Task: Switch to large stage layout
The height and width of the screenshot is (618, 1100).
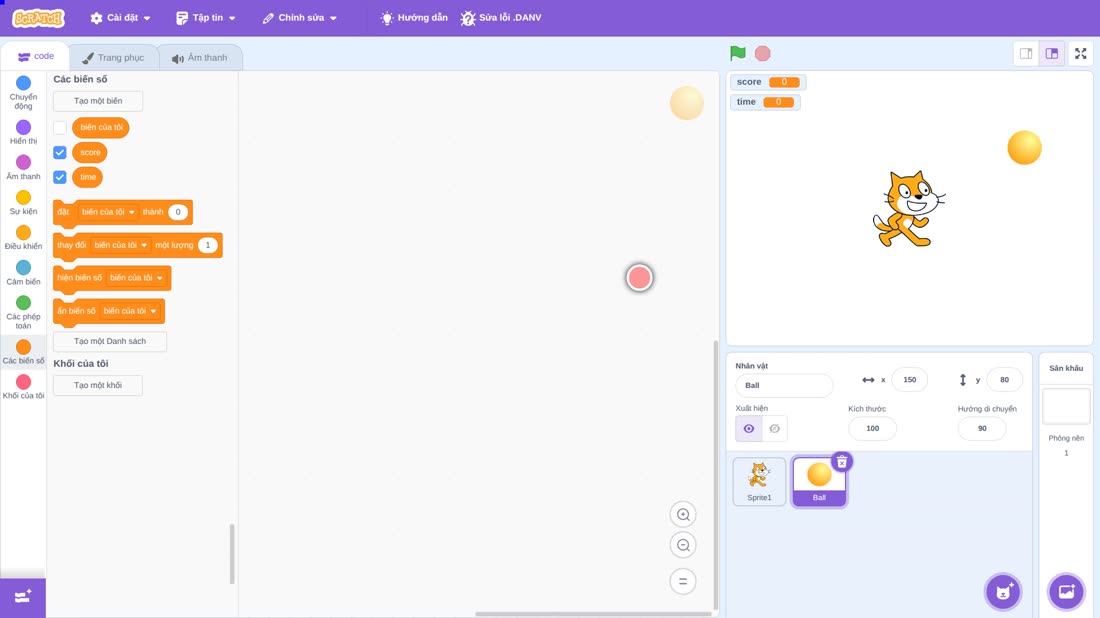Action: point(1052,53)
